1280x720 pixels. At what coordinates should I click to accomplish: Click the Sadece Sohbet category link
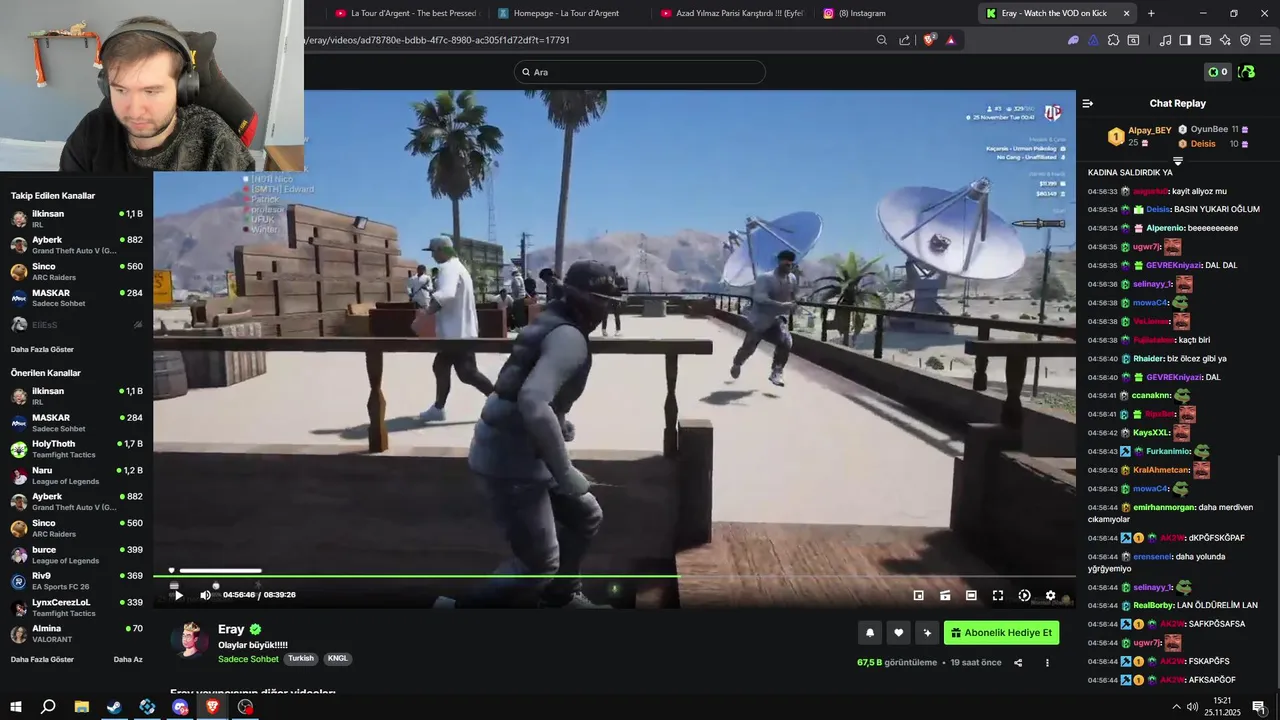click(248, 659)
